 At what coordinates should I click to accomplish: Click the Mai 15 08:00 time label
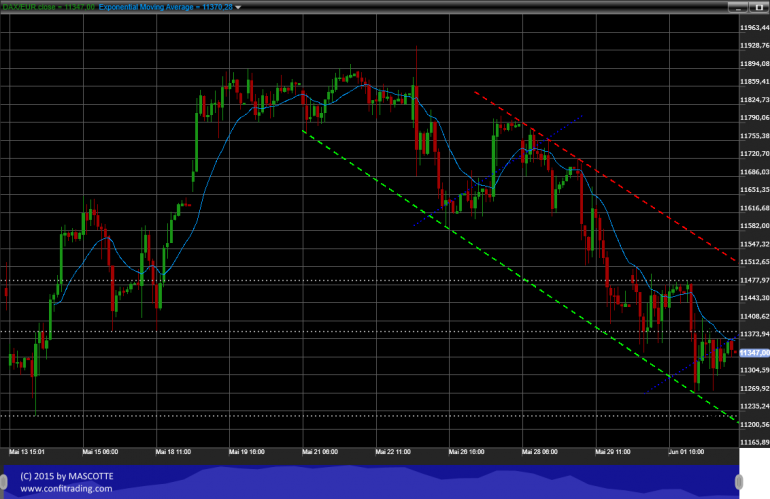pos(100,452)
